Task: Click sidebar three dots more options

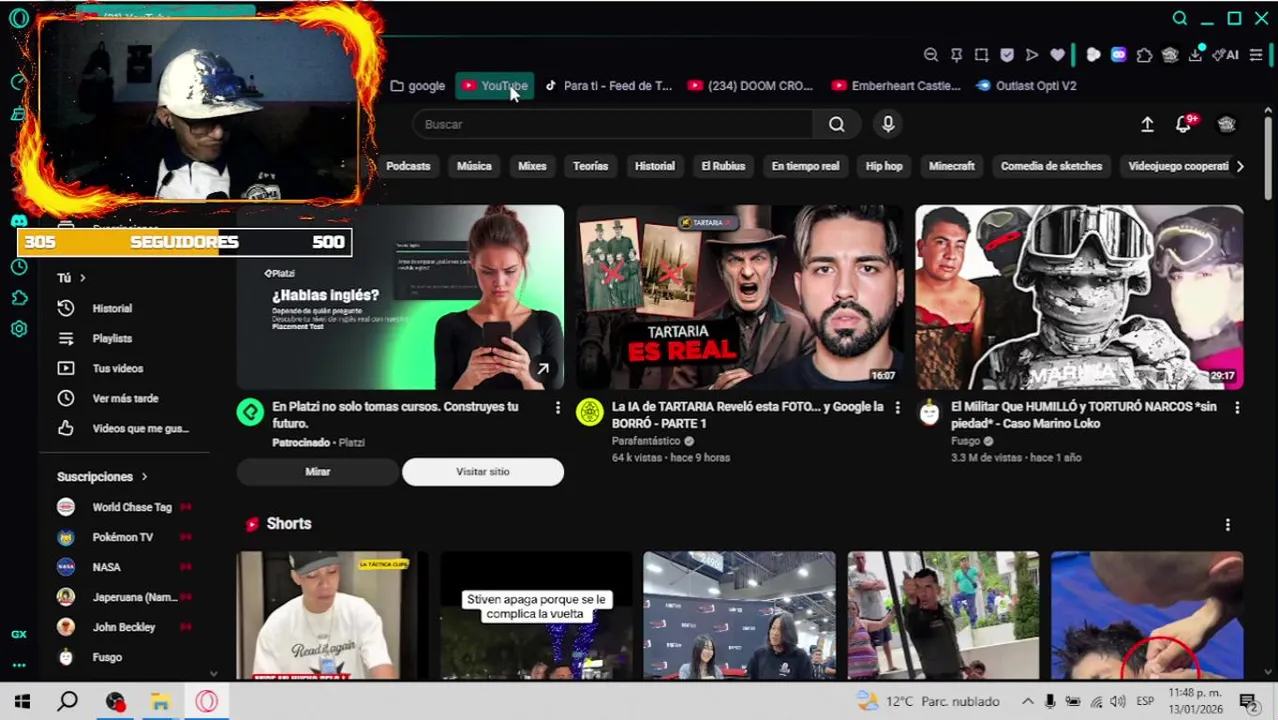Action: point(19,665)
